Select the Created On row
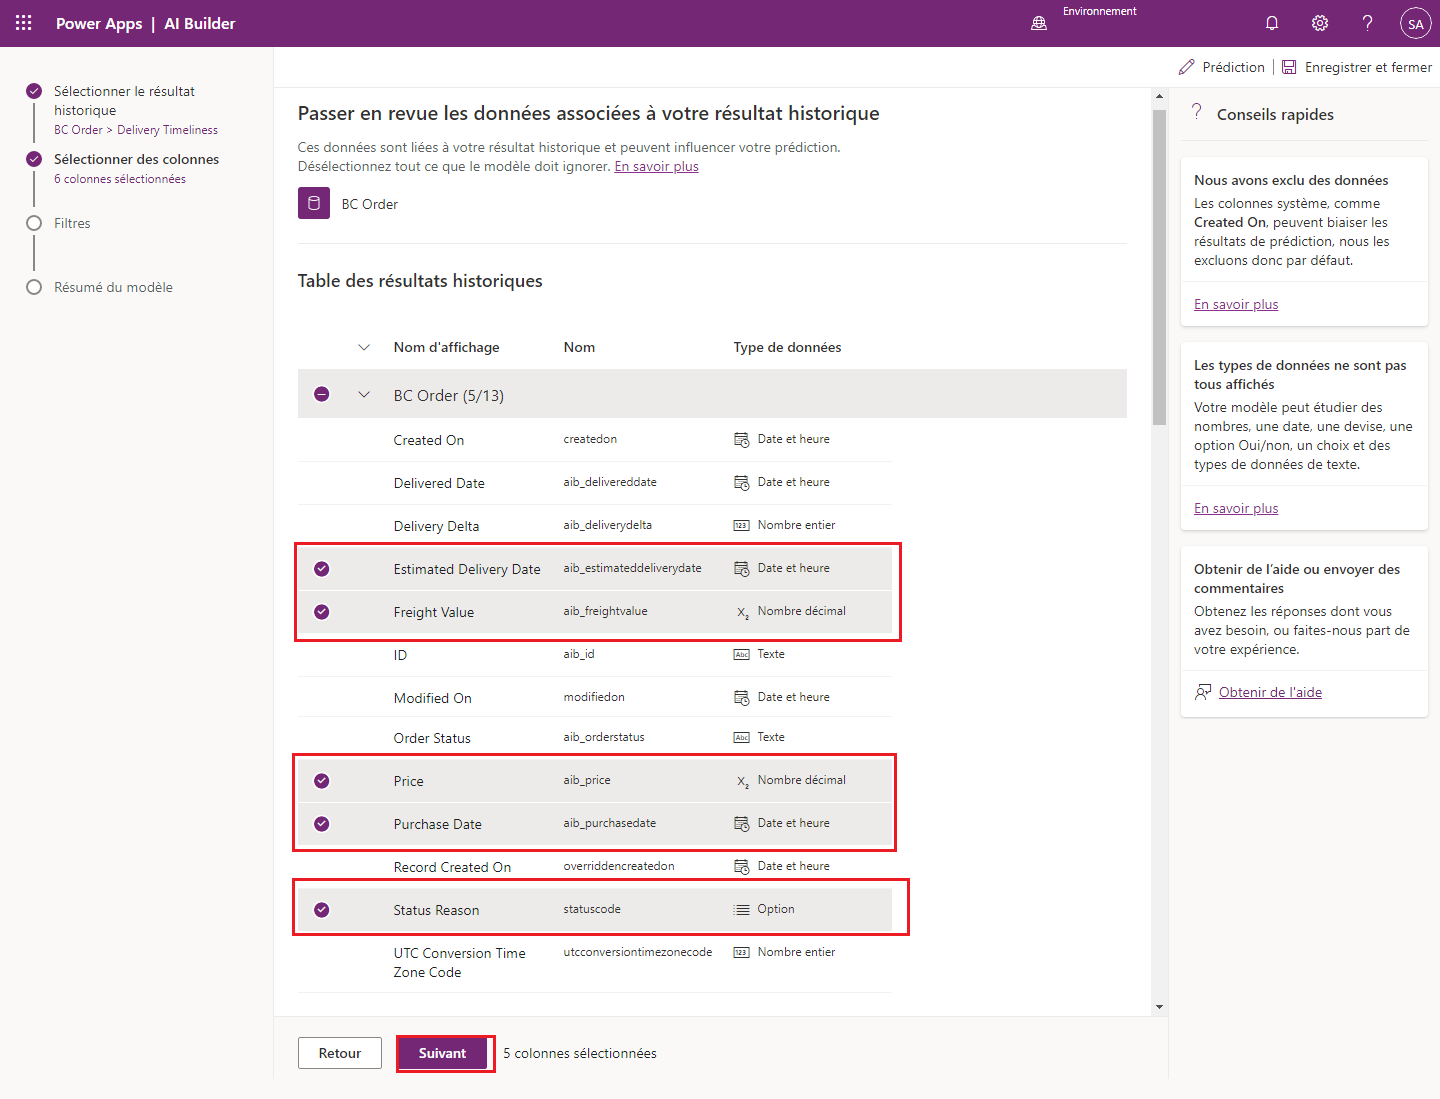Image resolution: width=1440 pixels, height=1099 pixels. pos(595,440)
